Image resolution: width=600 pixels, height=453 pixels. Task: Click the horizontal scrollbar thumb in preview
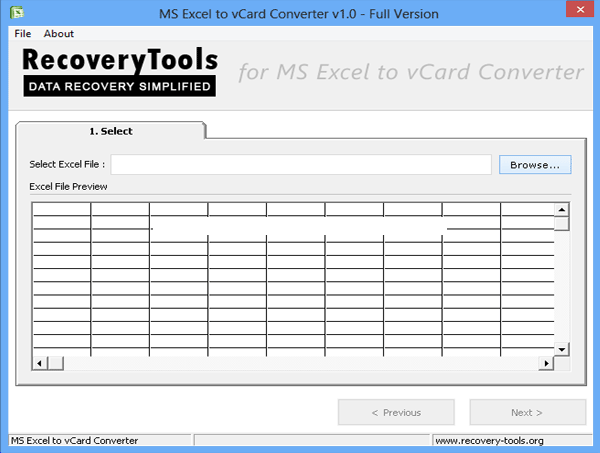[55, 363]
